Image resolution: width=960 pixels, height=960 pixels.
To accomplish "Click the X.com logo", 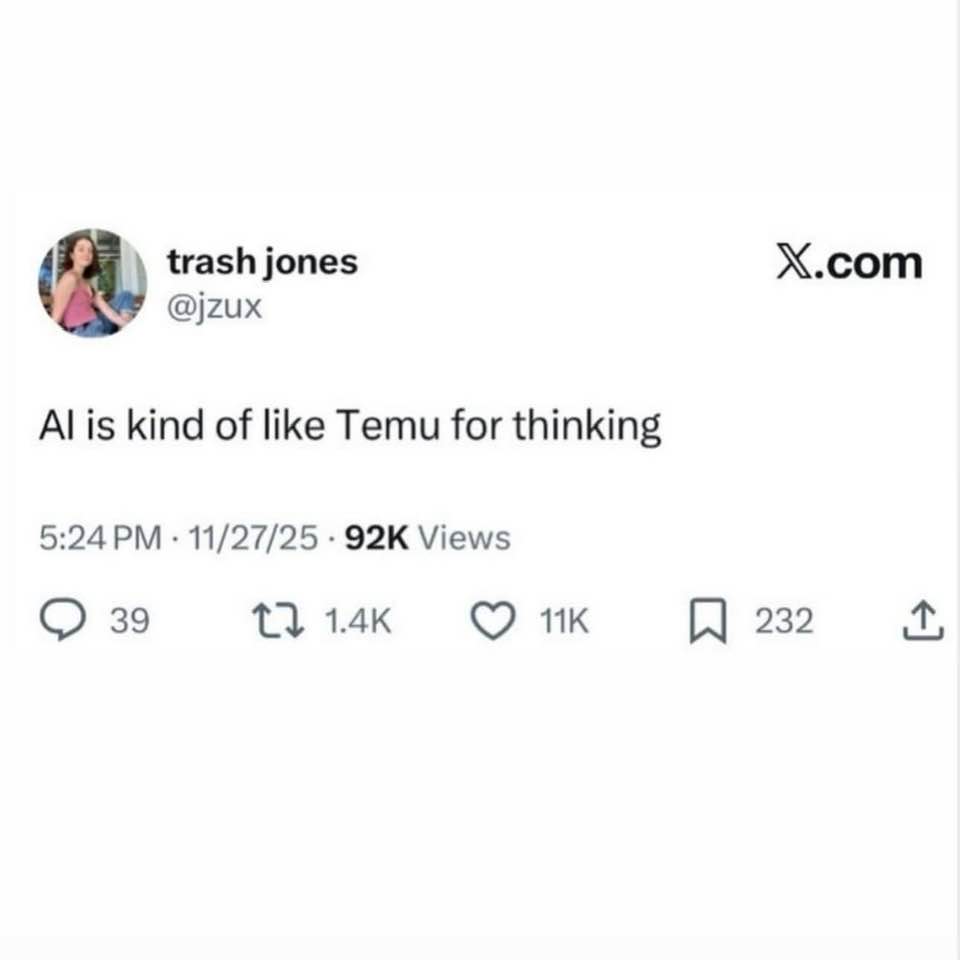I will pos(849,263).
